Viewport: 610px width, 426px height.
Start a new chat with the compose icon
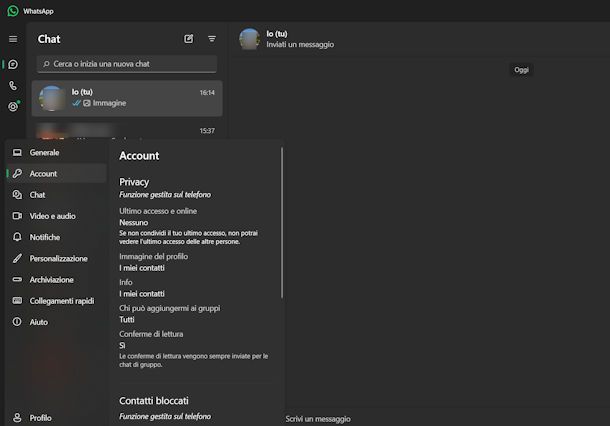(x=189, y=39)
